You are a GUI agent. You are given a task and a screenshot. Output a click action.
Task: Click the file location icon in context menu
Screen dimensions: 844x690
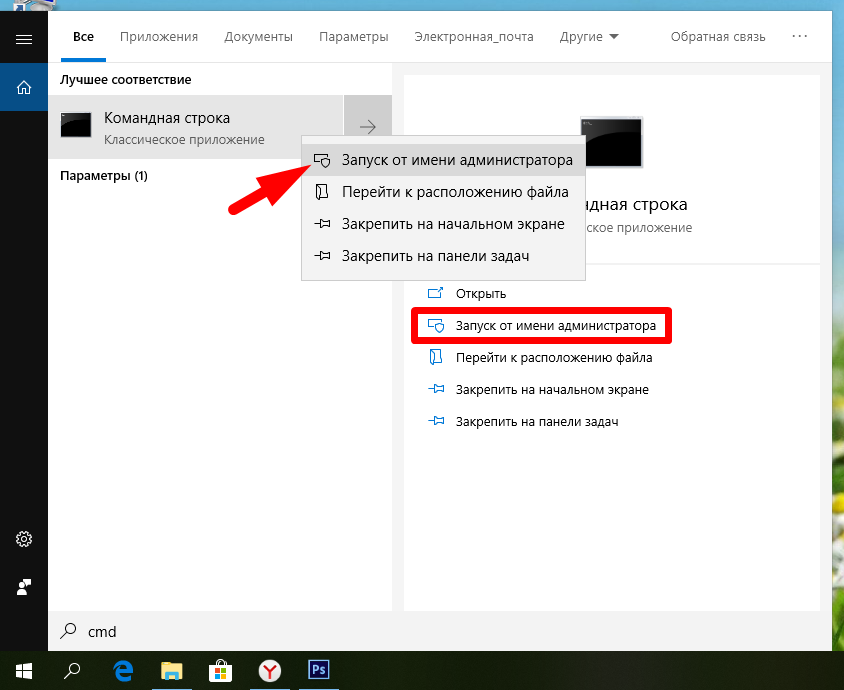[x=322, y=192]
